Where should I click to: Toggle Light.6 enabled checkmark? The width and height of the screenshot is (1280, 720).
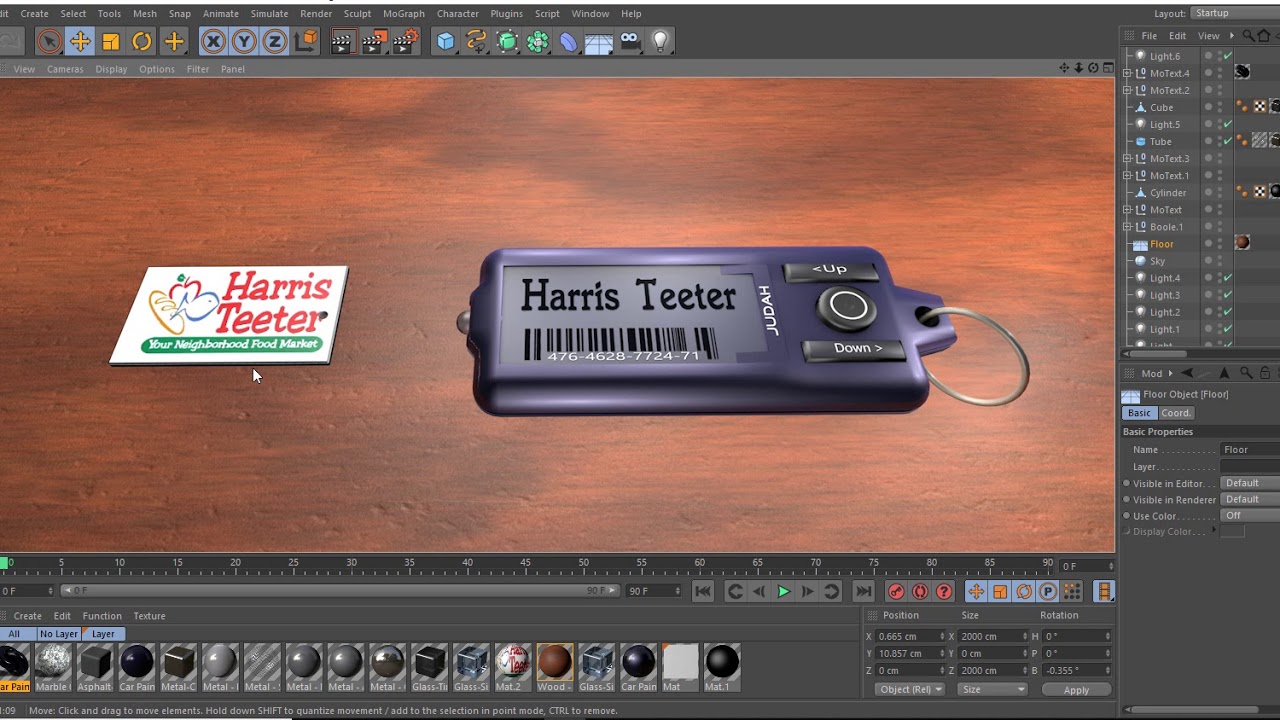click(x=1228, y=56)
